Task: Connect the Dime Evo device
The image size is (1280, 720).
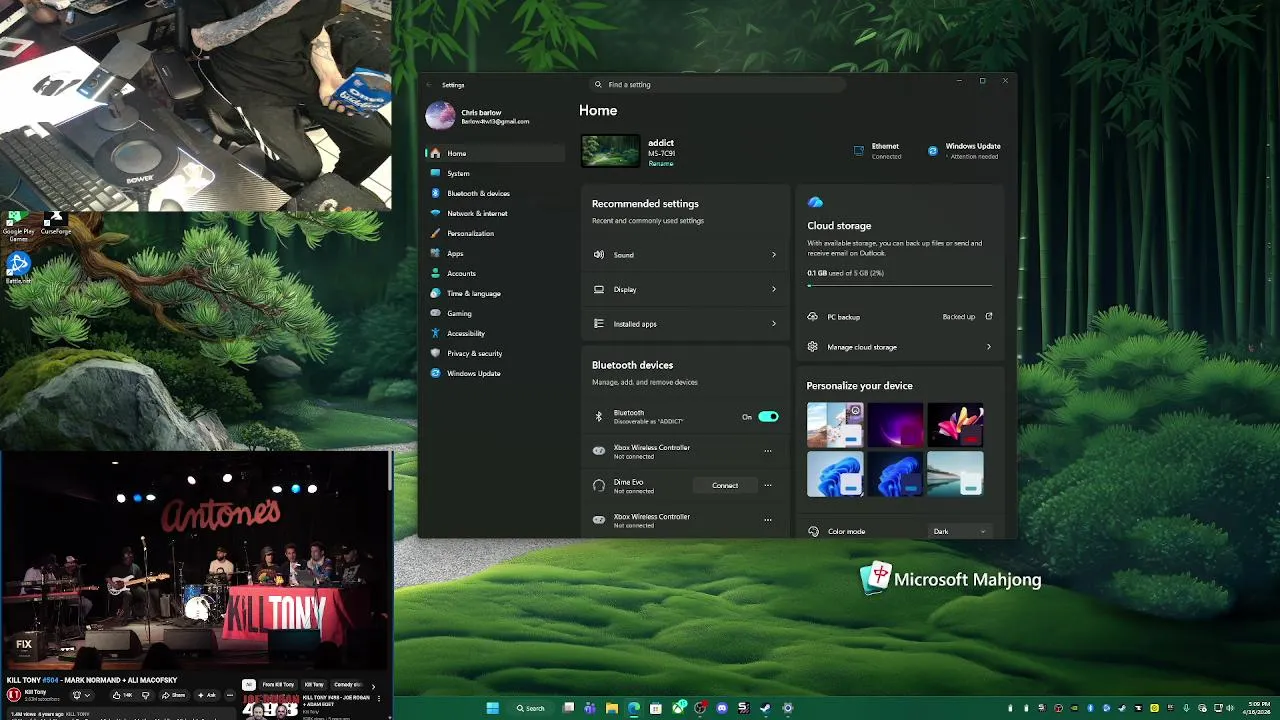Action: (725, 485)
